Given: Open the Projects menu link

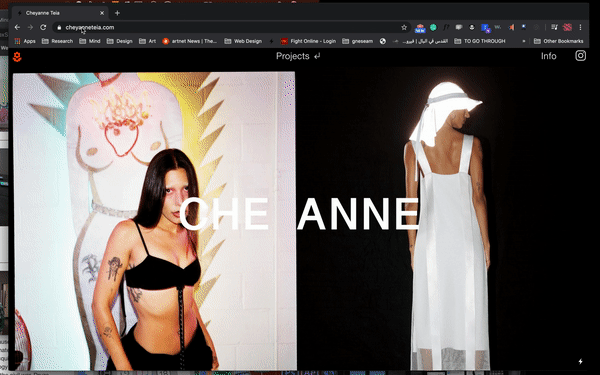Looking at the screenshot, I should pyautogui.click(x=298, y=56).
